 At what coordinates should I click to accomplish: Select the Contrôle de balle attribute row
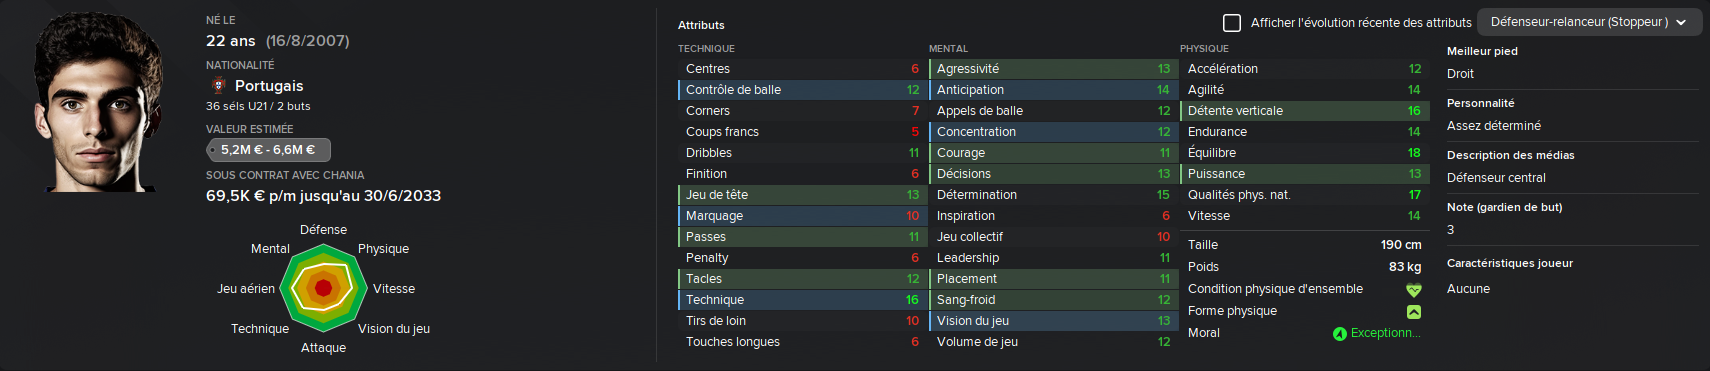tap(802, 90)
